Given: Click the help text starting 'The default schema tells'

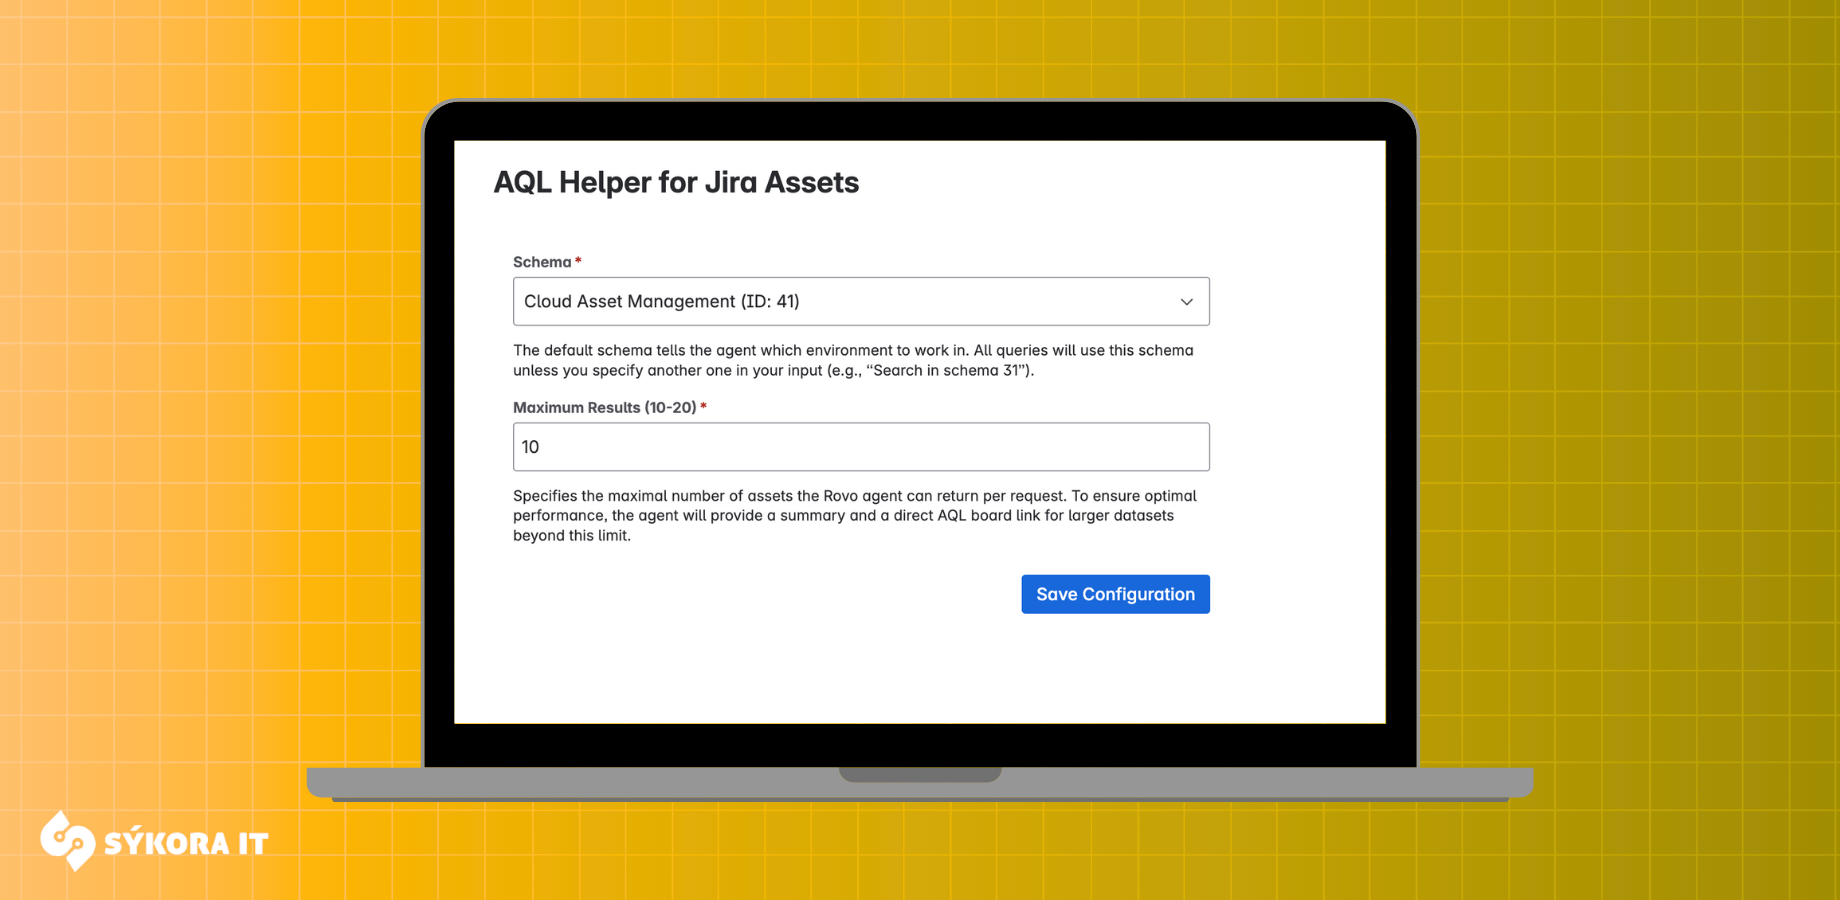Looking at the screenshot, I should [x=853, y=360].
